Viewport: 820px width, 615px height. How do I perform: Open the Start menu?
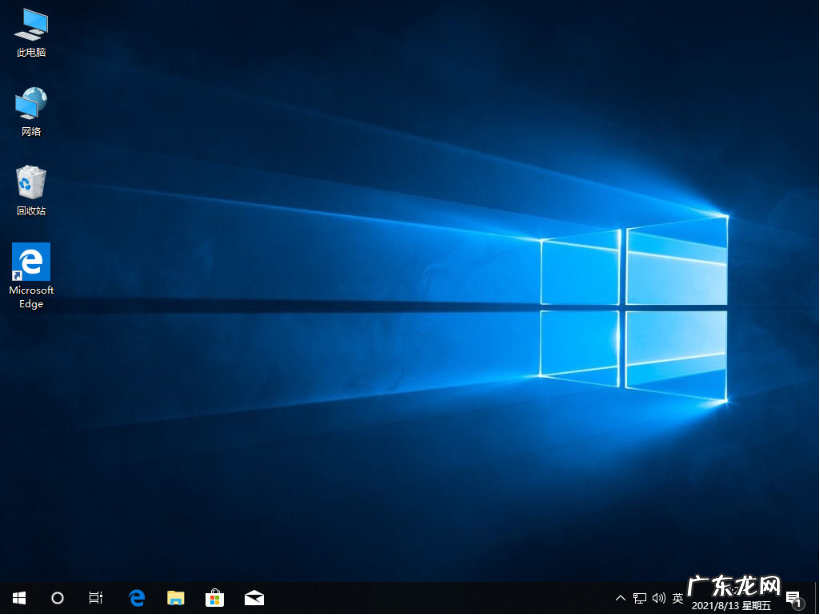pyautogui.click(x=19, y=598)
